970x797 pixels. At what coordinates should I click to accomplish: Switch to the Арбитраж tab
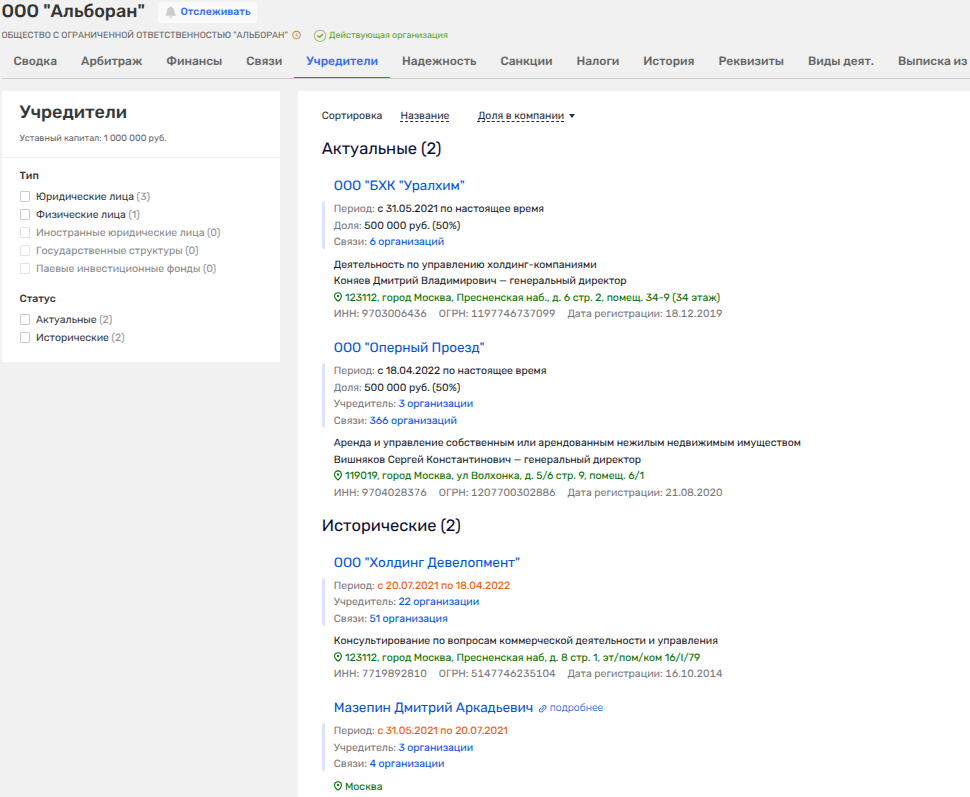point(111,61)
